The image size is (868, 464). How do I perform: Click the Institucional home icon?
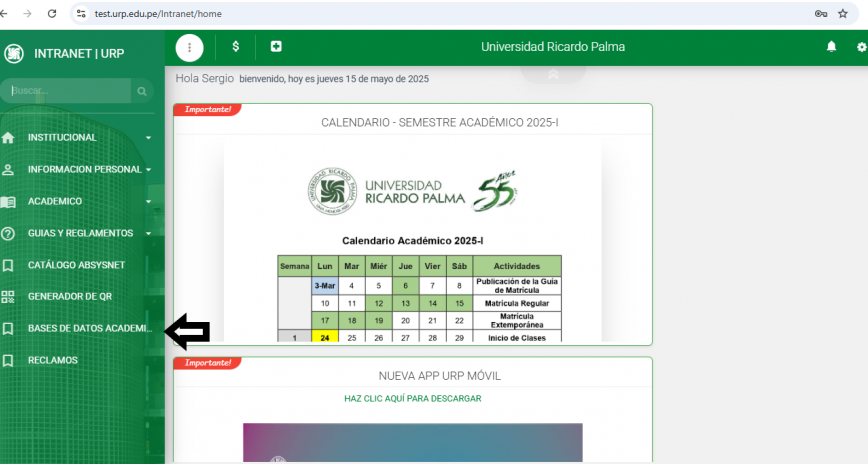tap(8, 137)
